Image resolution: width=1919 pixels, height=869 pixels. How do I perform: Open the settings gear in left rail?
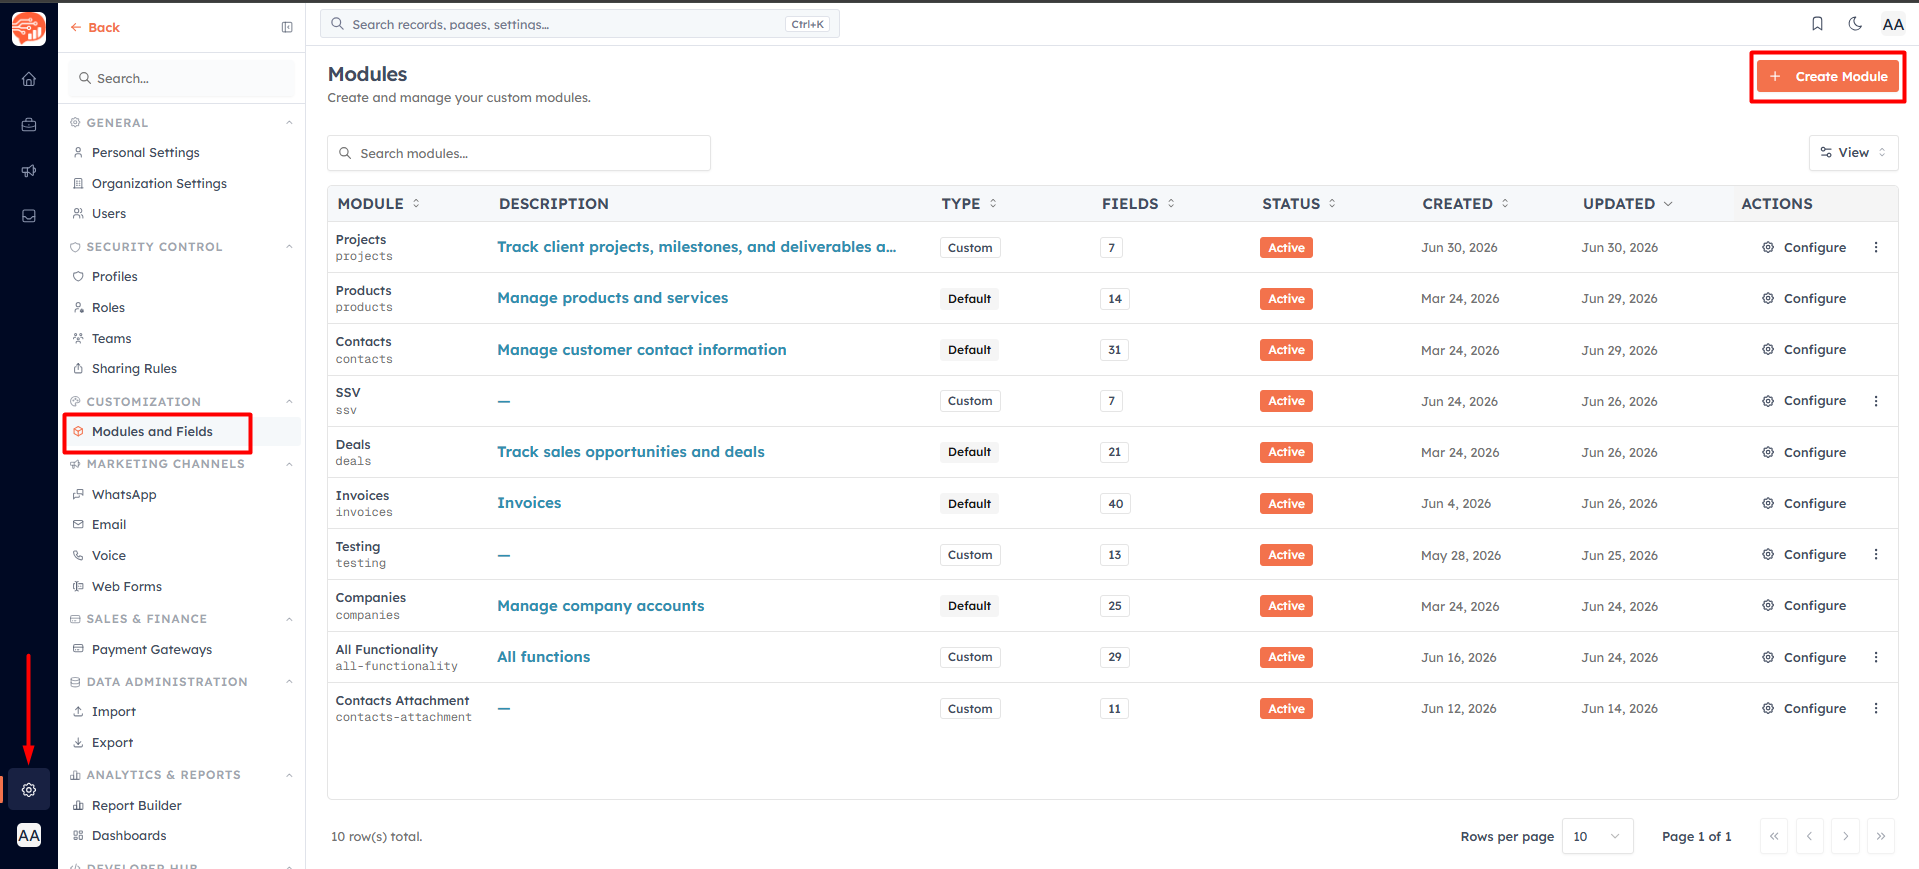[x=29, y=790]
